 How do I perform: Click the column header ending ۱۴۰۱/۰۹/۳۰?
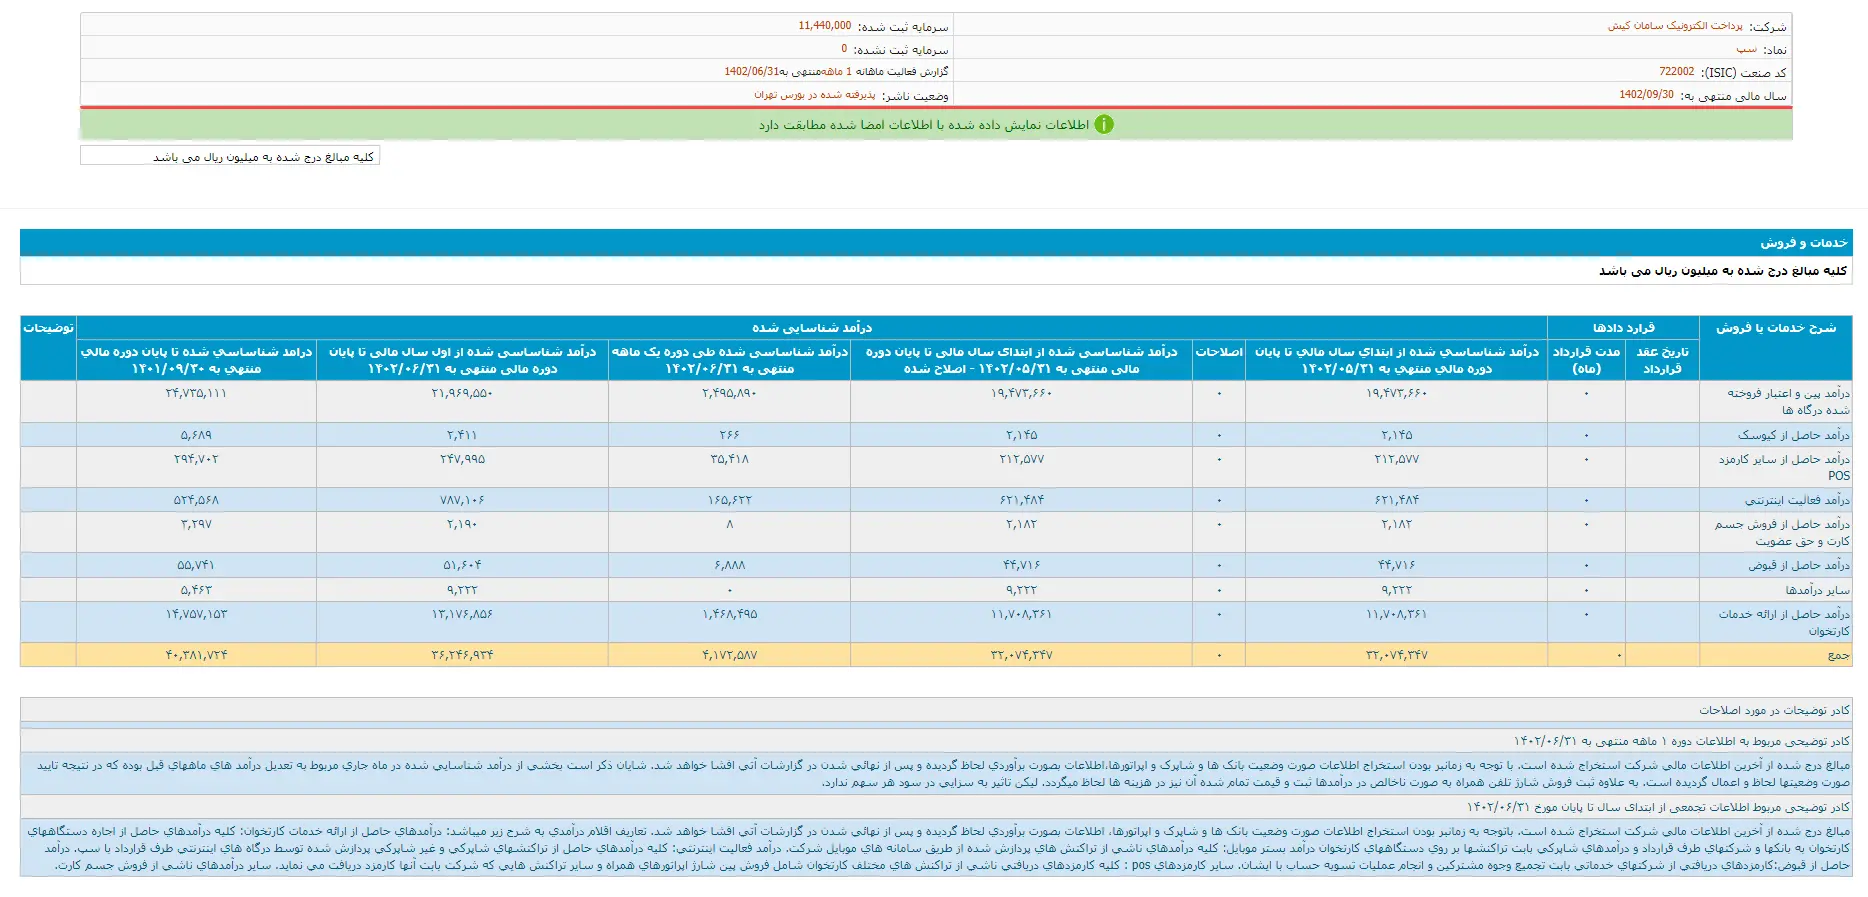coord(196,360)
